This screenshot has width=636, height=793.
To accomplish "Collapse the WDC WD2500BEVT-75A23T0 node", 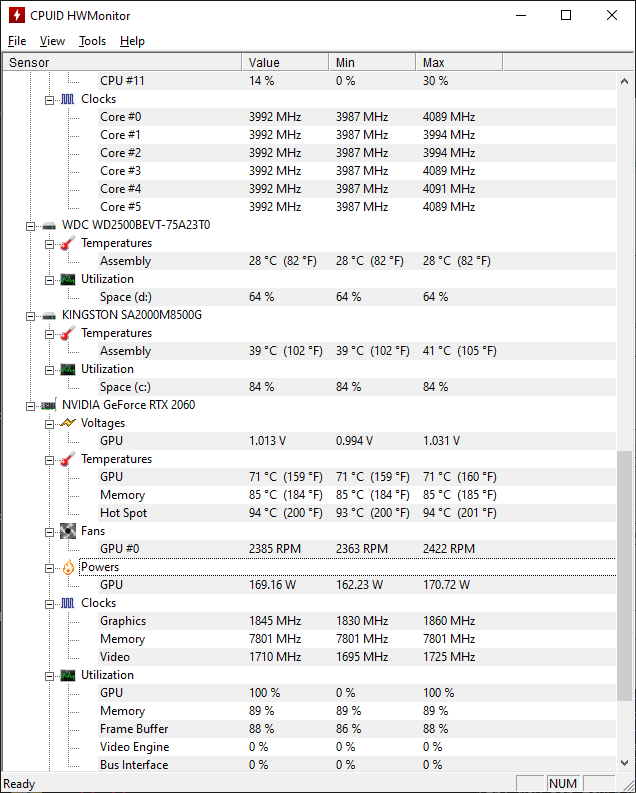I will point(31,225).
